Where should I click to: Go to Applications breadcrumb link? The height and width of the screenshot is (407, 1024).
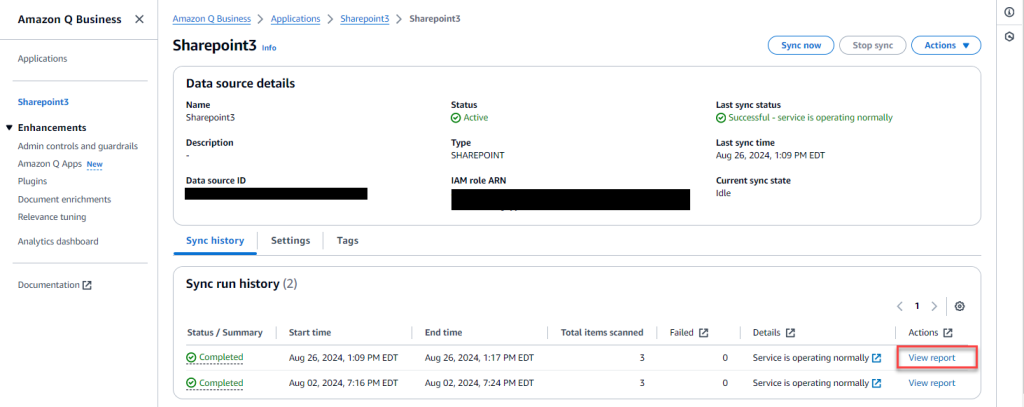tap(295, 19)
